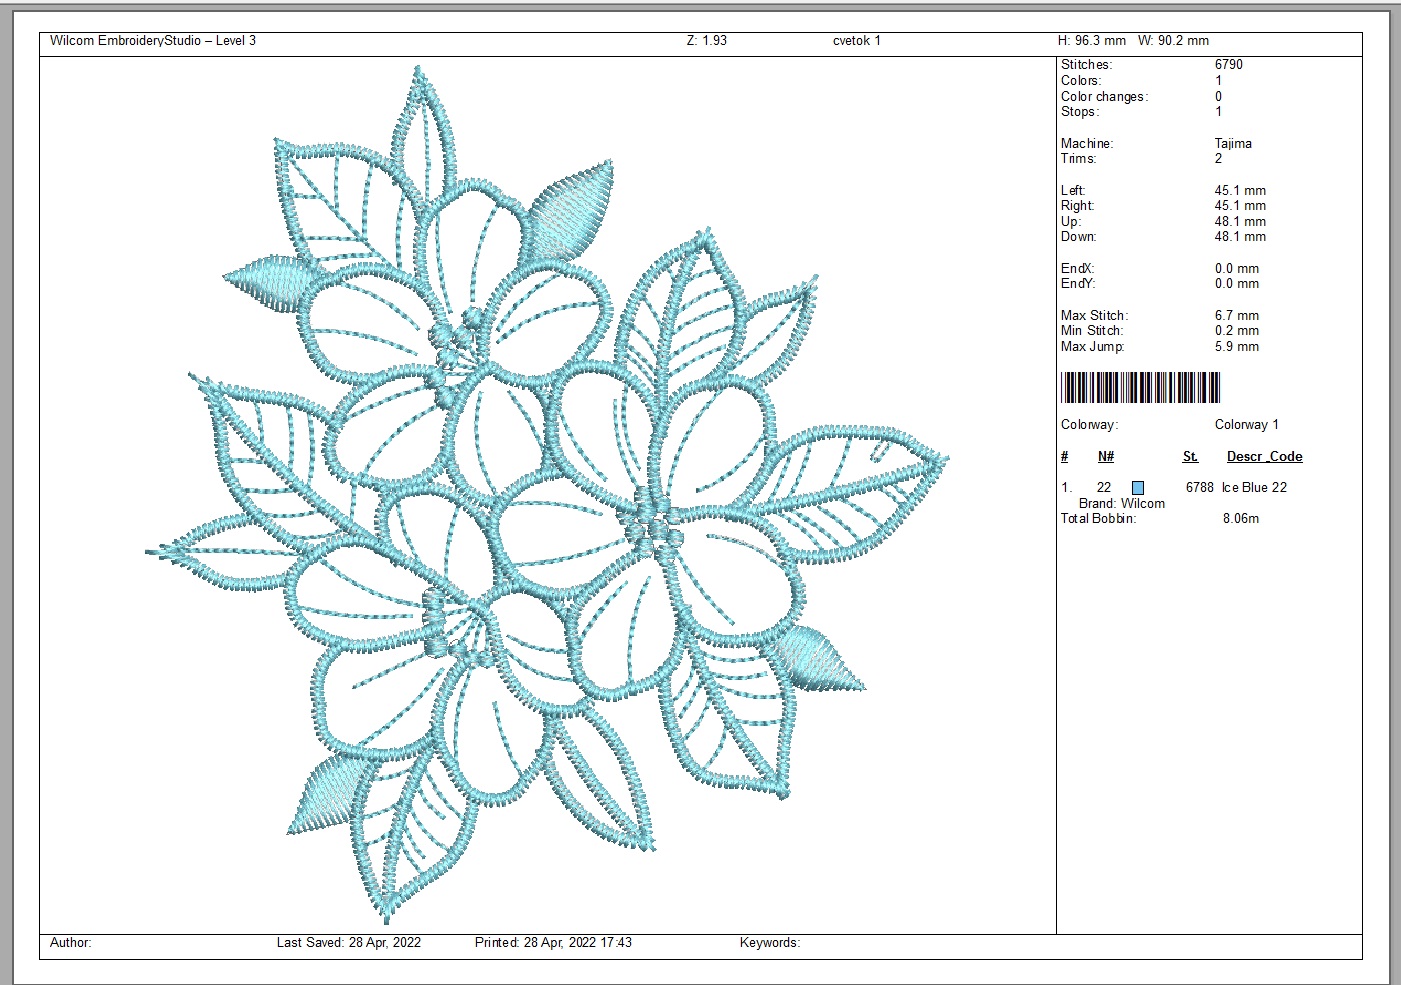
Task: Click the 'Last Saved: 28 Apr, 2022' text
Action: coord(348,943)
